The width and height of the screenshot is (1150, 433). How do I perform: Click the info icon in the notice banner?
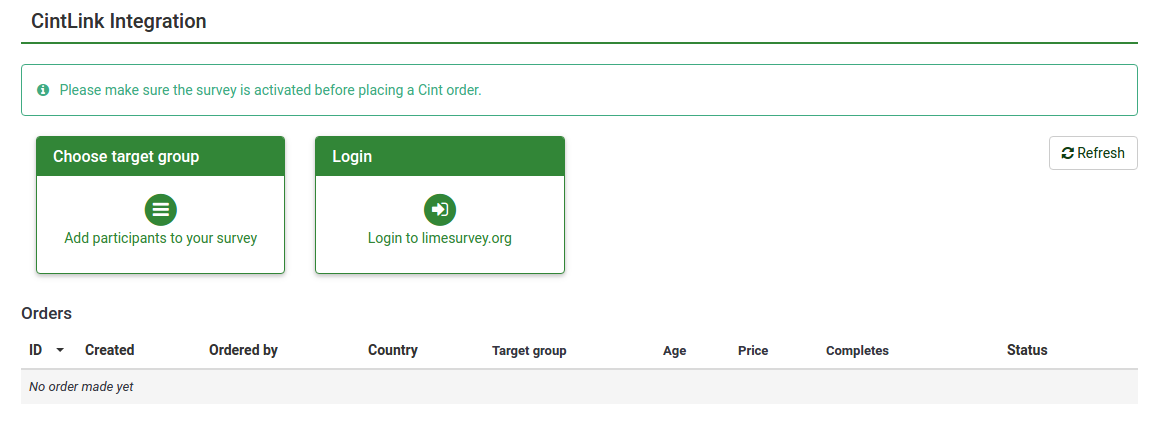43,90
